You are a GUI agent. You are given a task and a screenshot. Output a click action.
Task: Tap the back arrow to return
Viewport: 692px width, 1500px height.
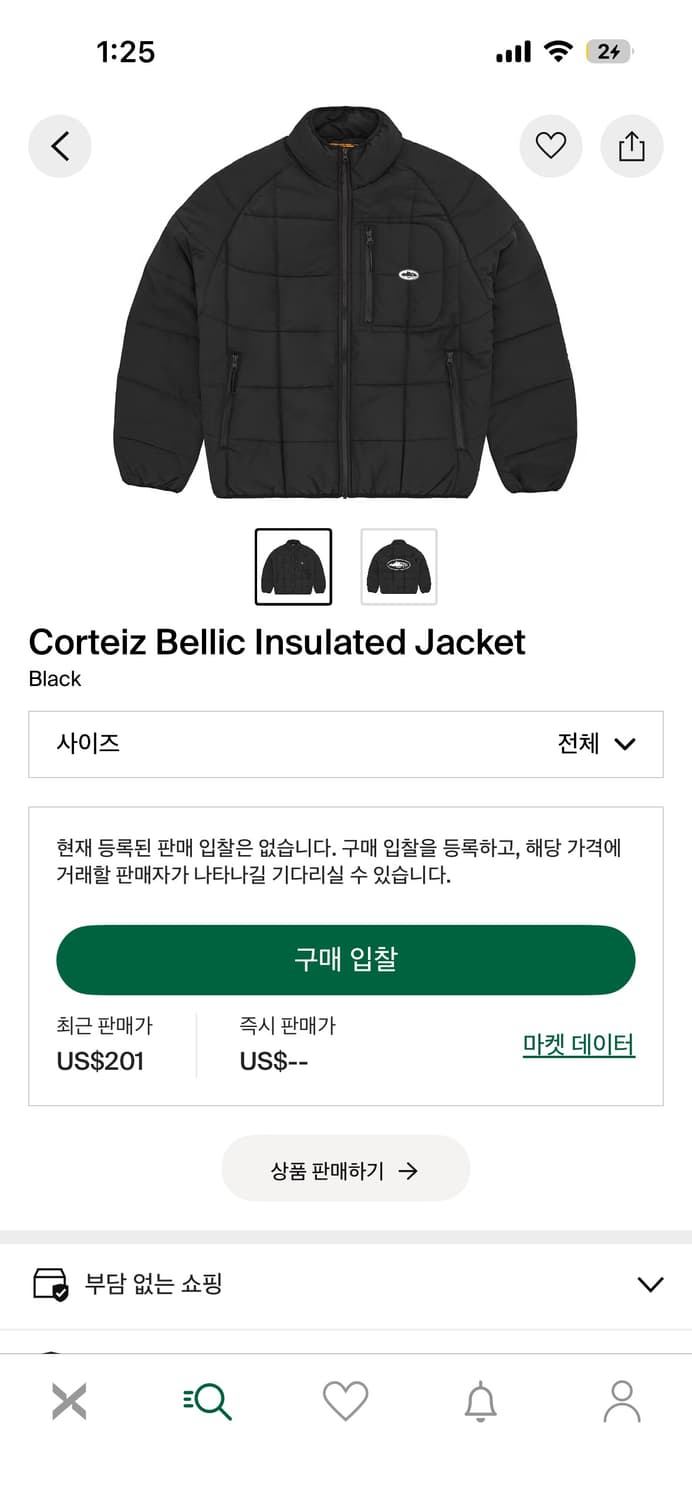tap(60, 146)
